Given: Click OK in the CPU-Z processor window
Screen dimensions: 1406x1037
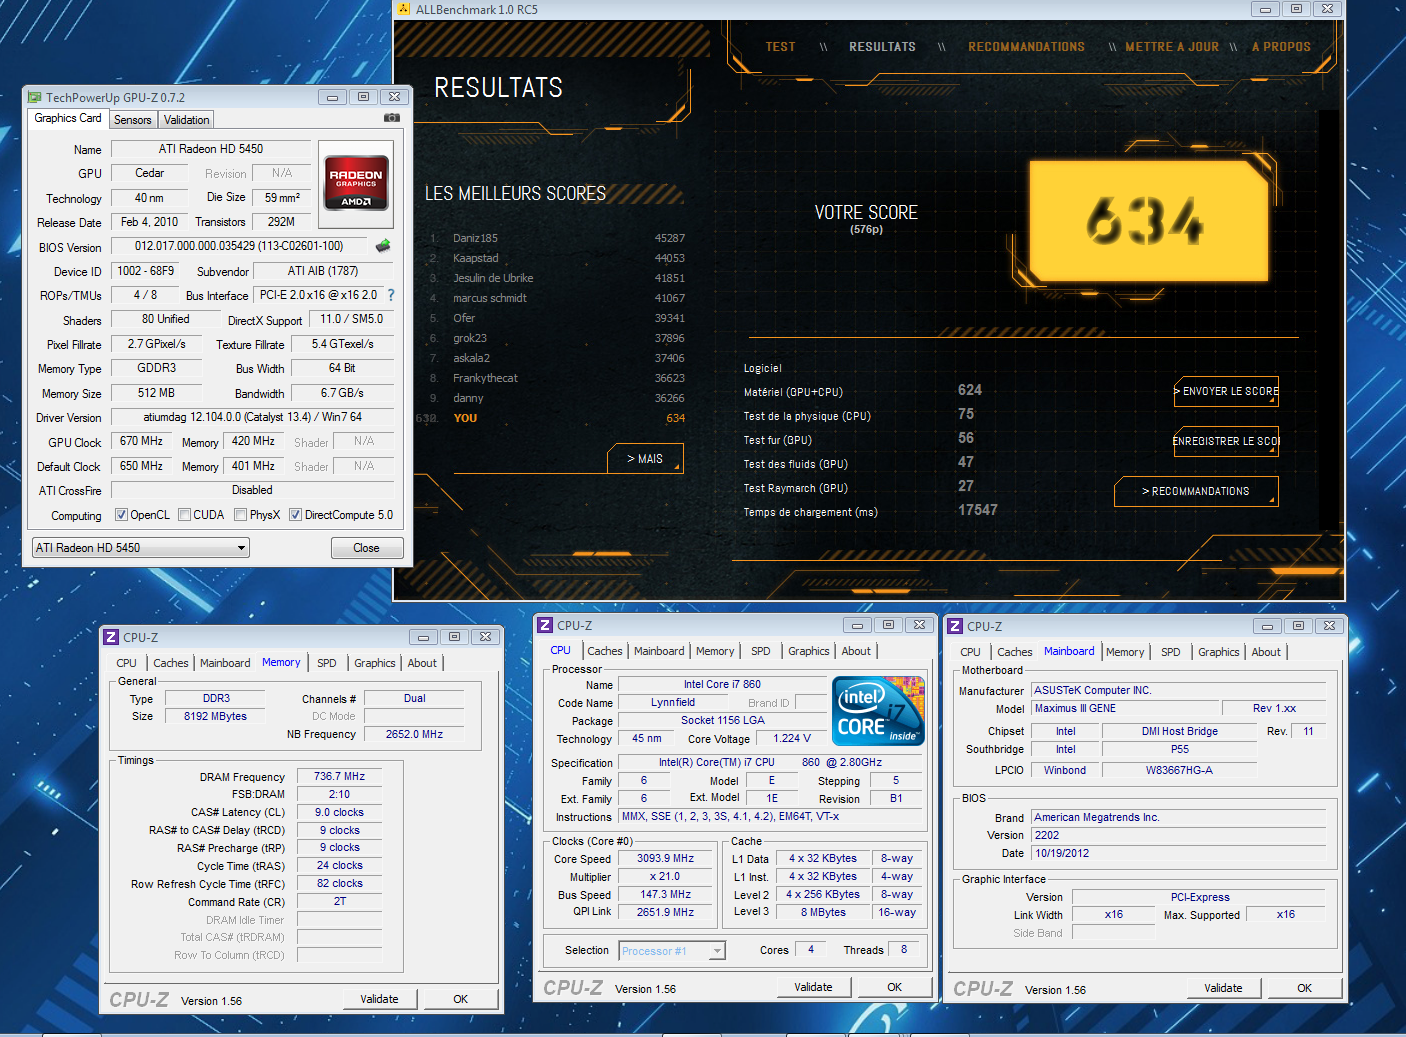Looking at the screenshot, I should [895, 987].
